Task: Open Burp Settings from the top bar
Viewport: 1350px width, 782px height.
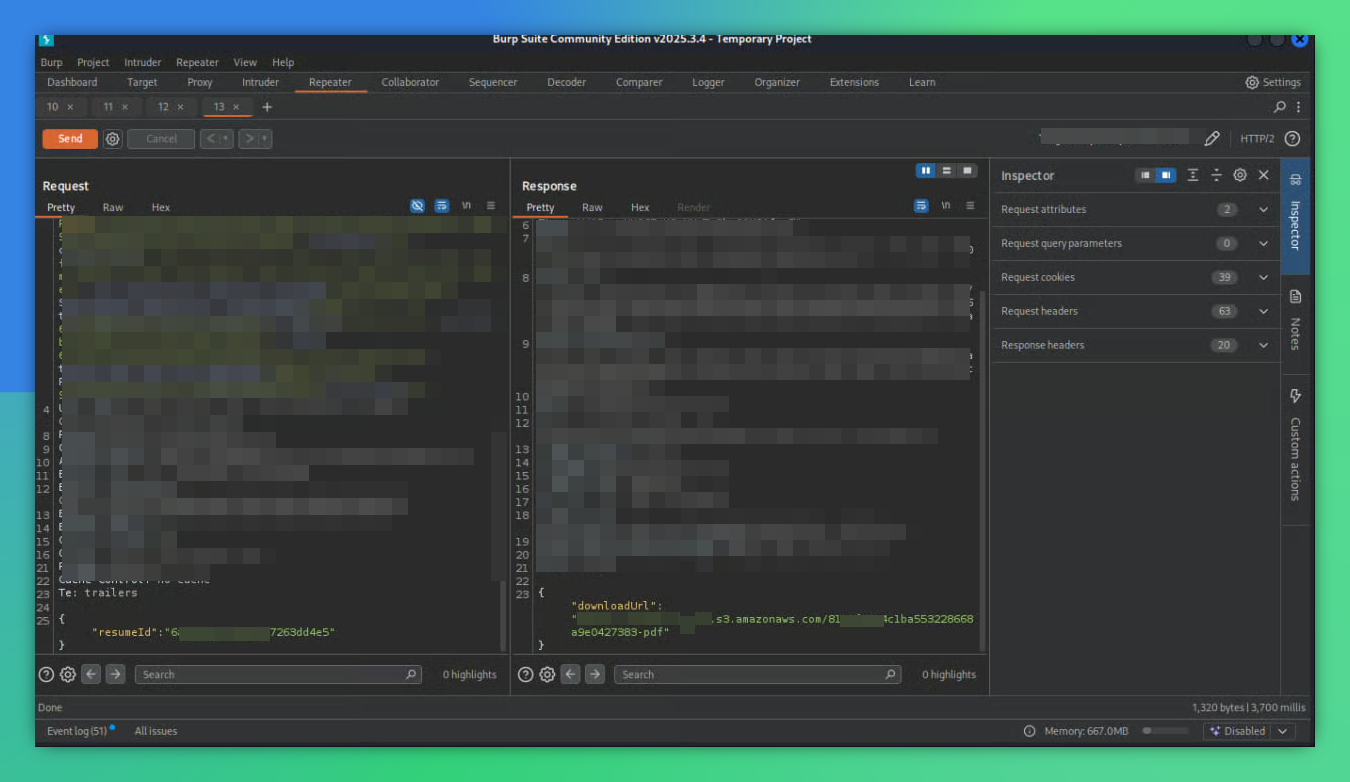Action: click(x=1273, y=82)
